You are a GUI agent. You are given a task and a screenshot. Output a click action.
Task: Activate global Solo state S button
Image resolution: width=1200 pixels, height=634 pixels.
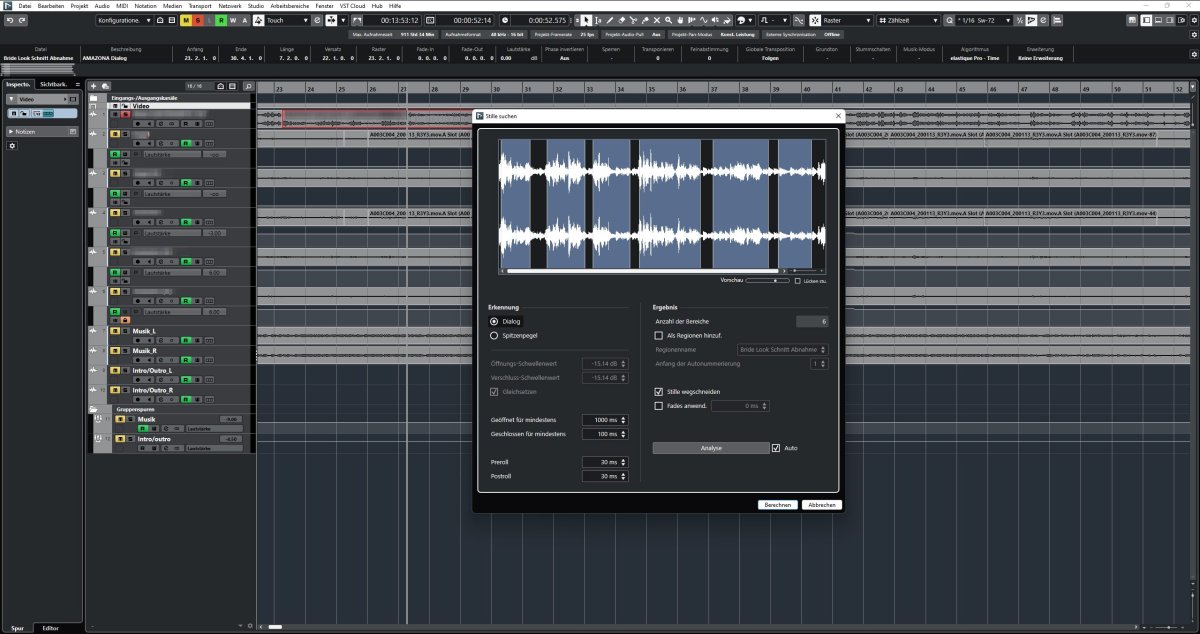199,20
